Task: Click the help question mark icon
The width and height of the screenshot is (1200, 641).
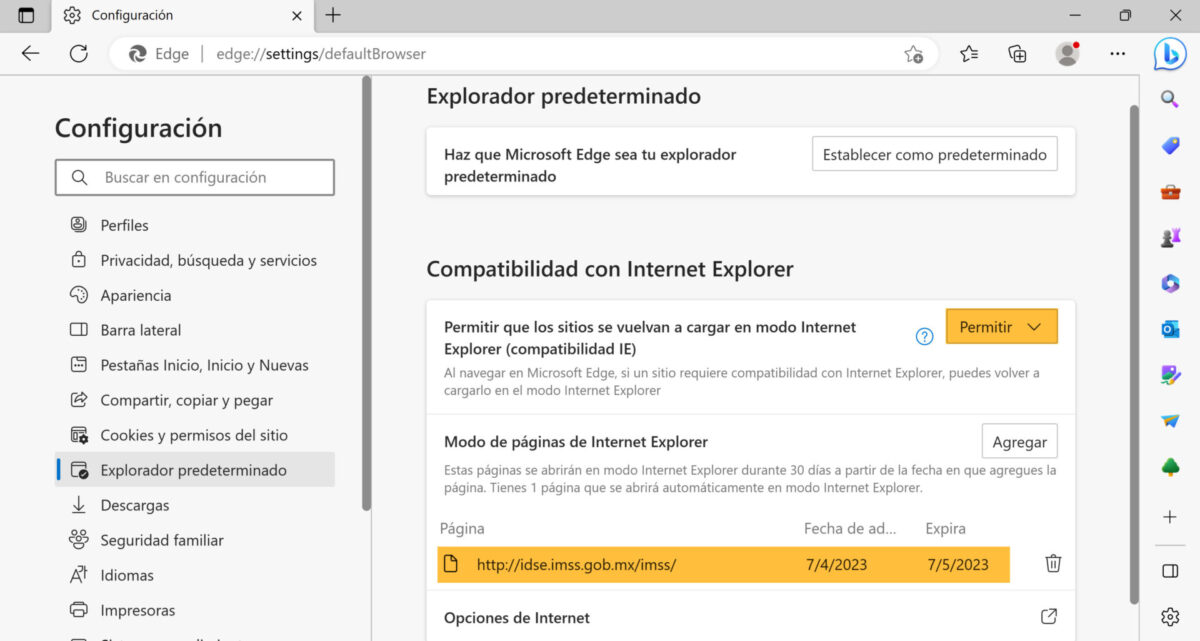Action: tap(924, 336)
